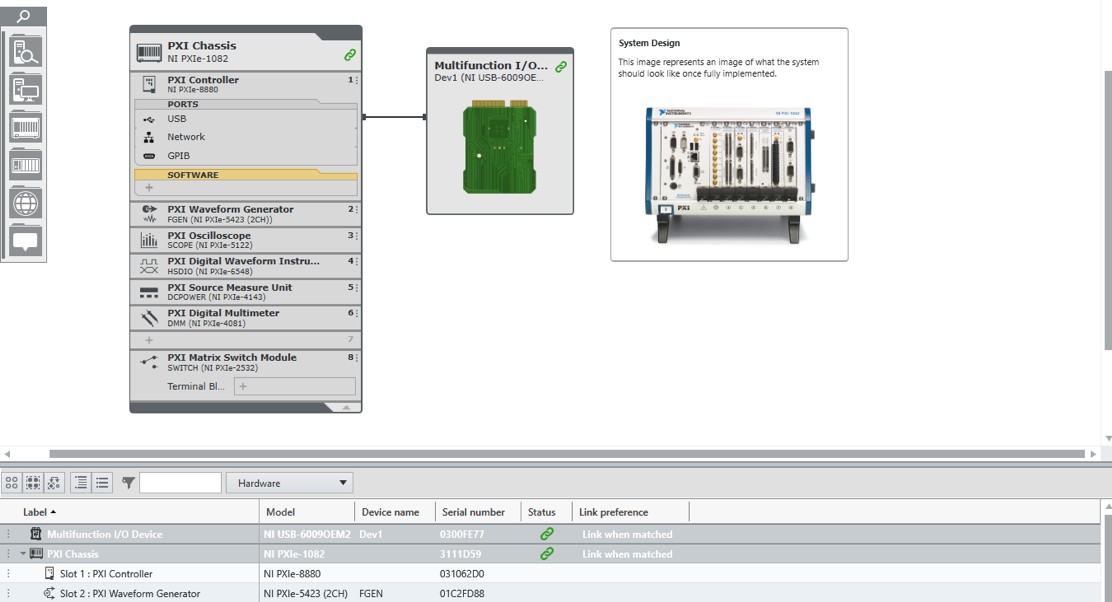1112x602 pixels.
Task: Open the Hardware view dropdown
Action: click(x=290, y=483)
